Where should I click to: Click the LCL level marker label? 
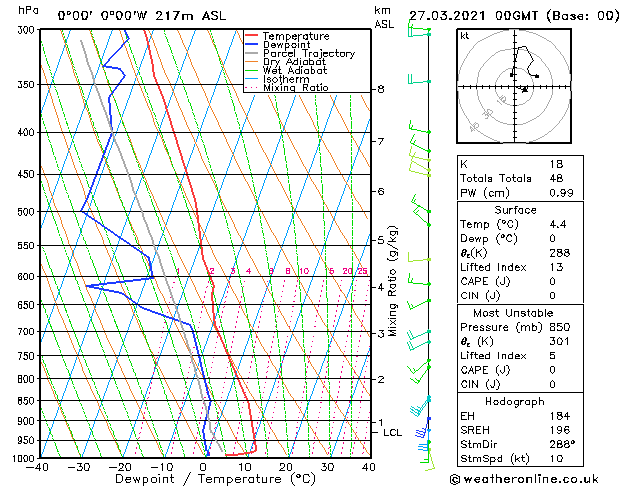(x=392, y=433)
